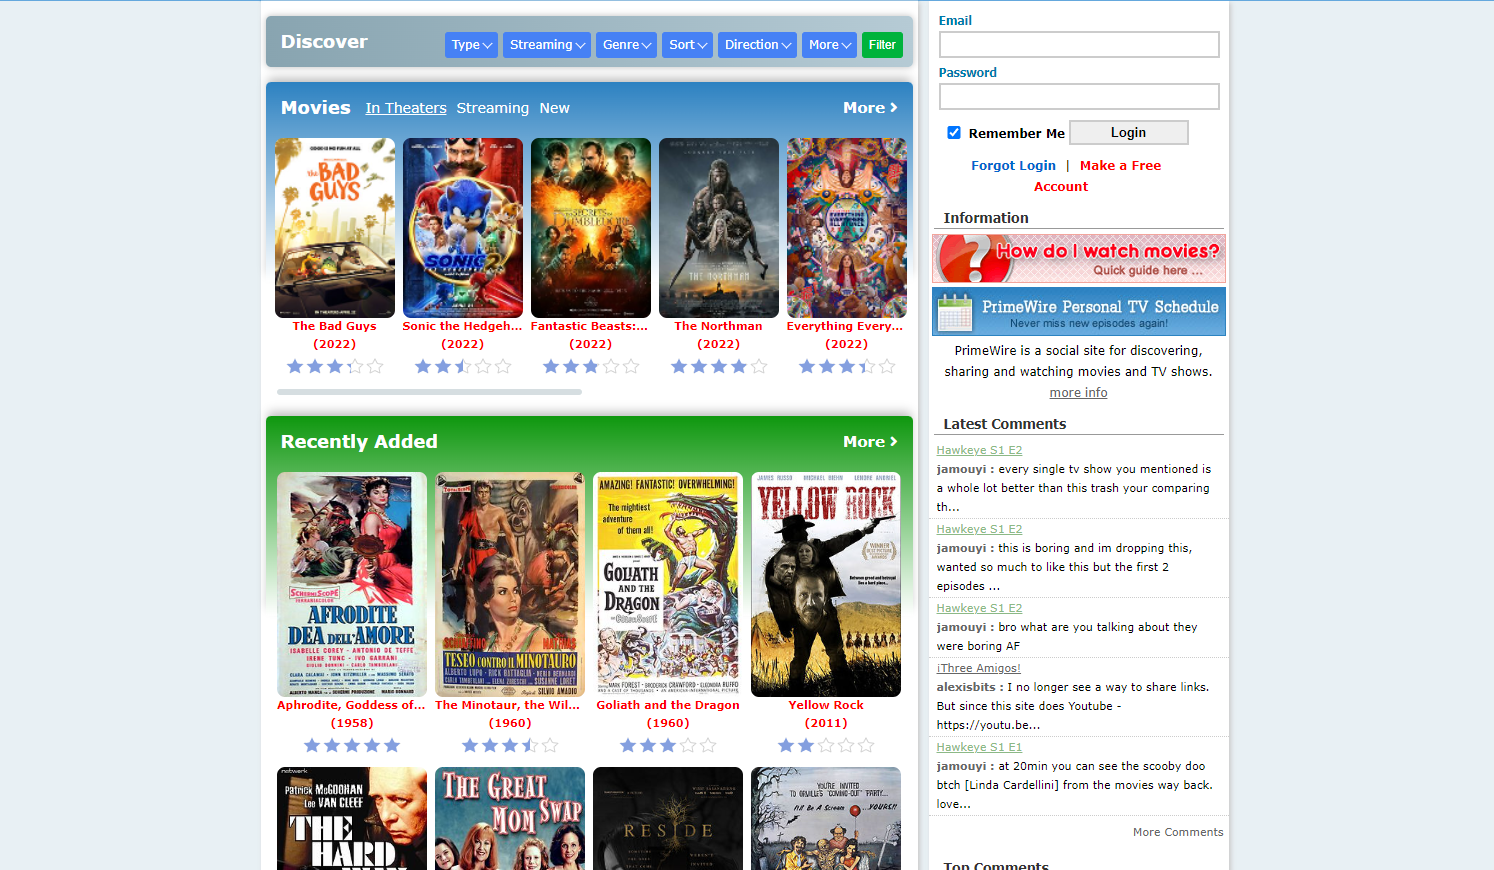Open PrimeWire Personal TV Schedule banner
This screenshot has height=870, width=1494.
pyautogui.click(x=1079, y=312)
